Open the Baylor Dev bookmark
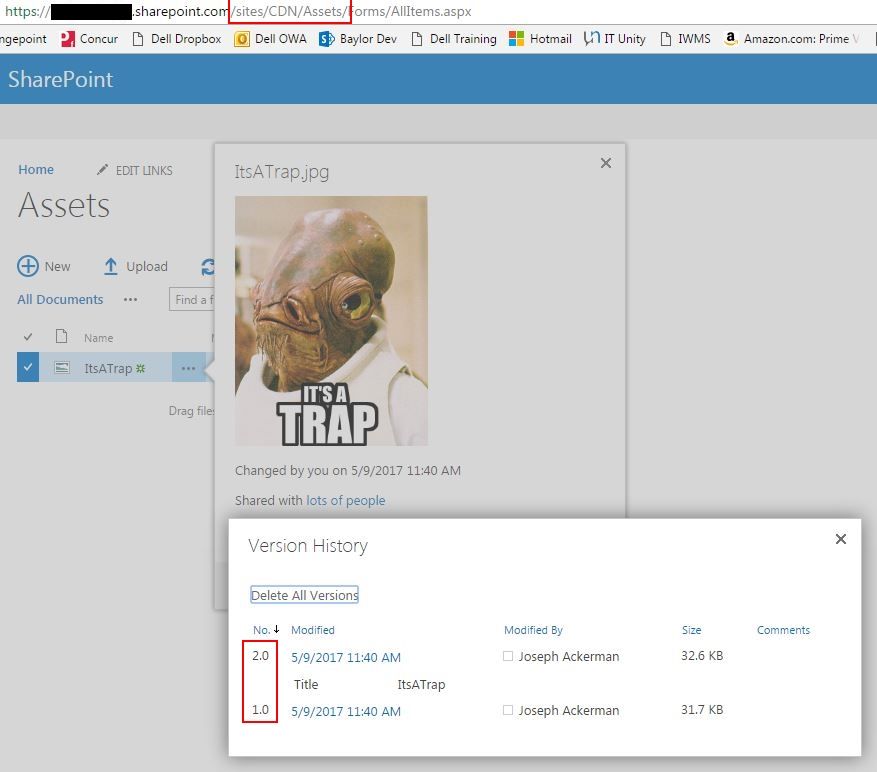Image resolution: width=877 pixels, height=772 pixels. pos(358,39)
